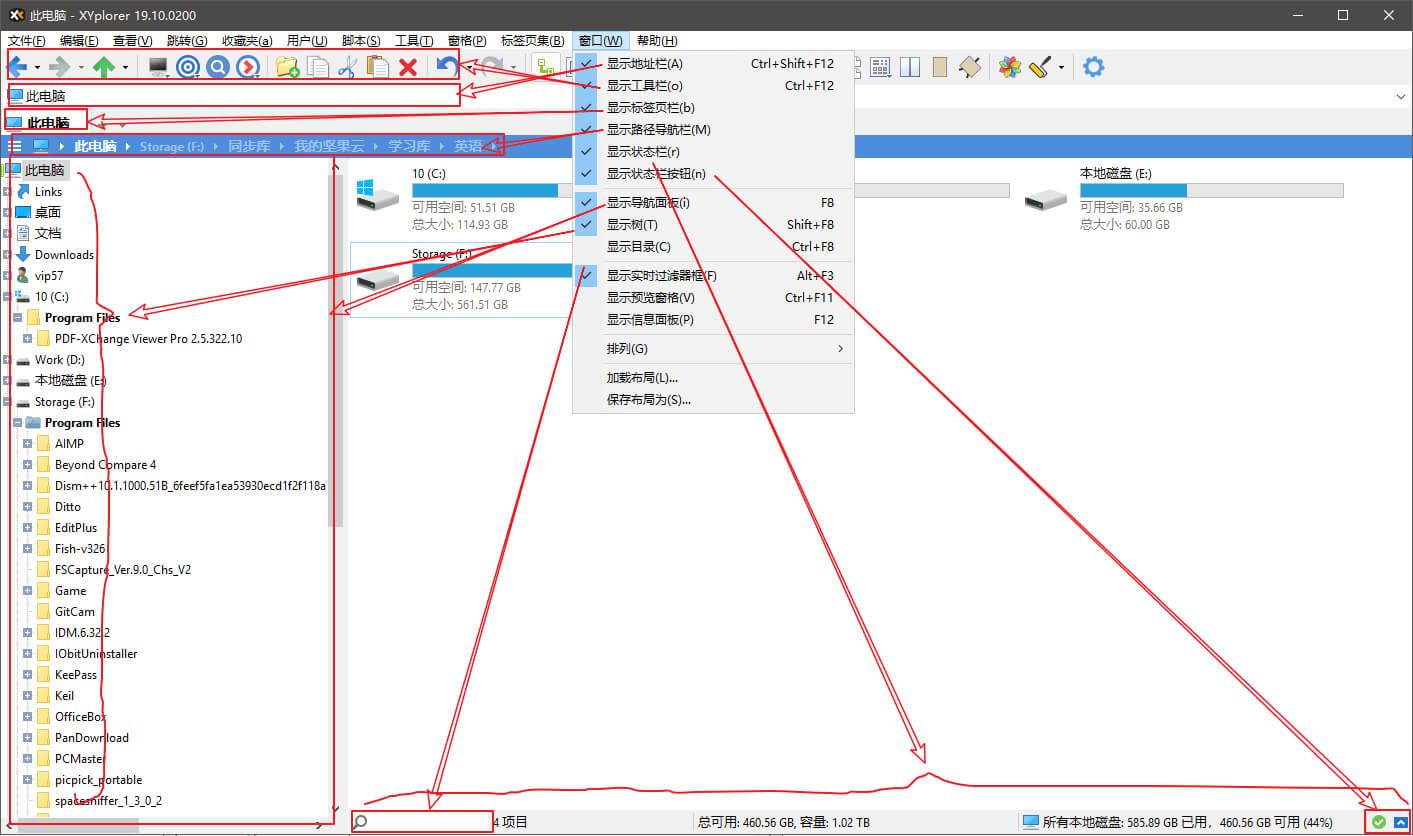
Task: Click the new folder icon
Action: point(287,66)
